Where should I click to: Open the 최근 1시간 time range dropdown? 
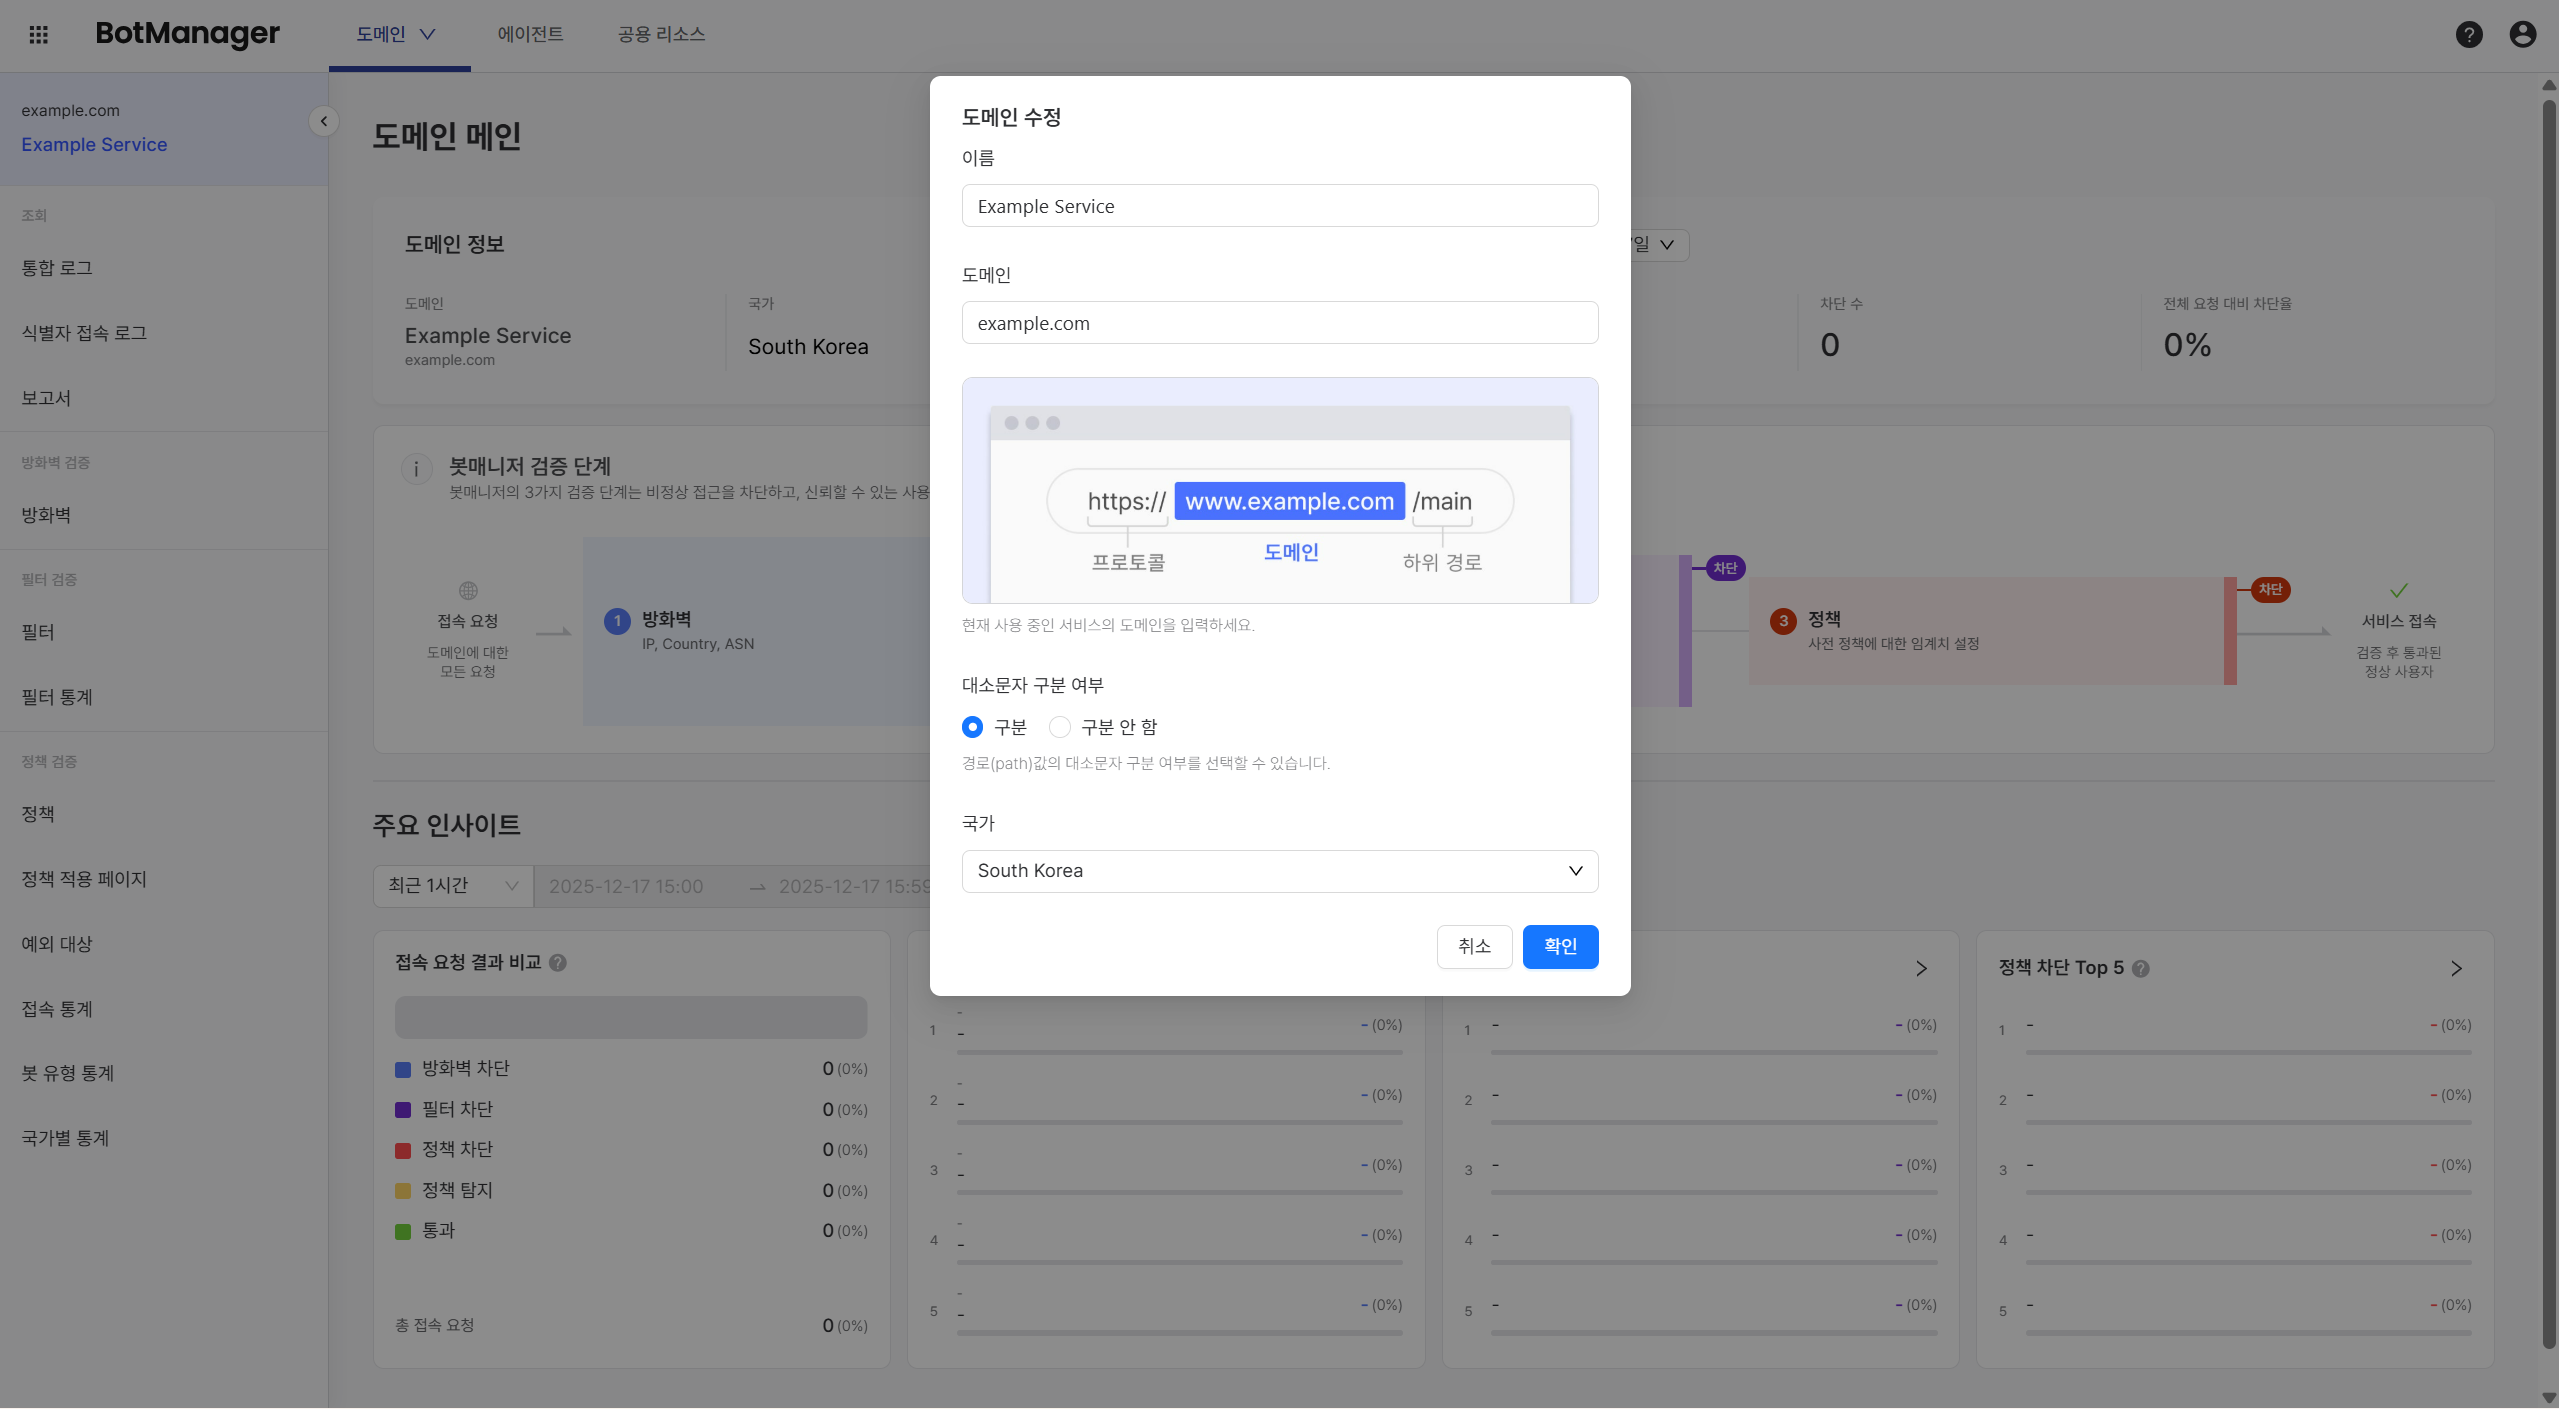click(x=453, y=886)
